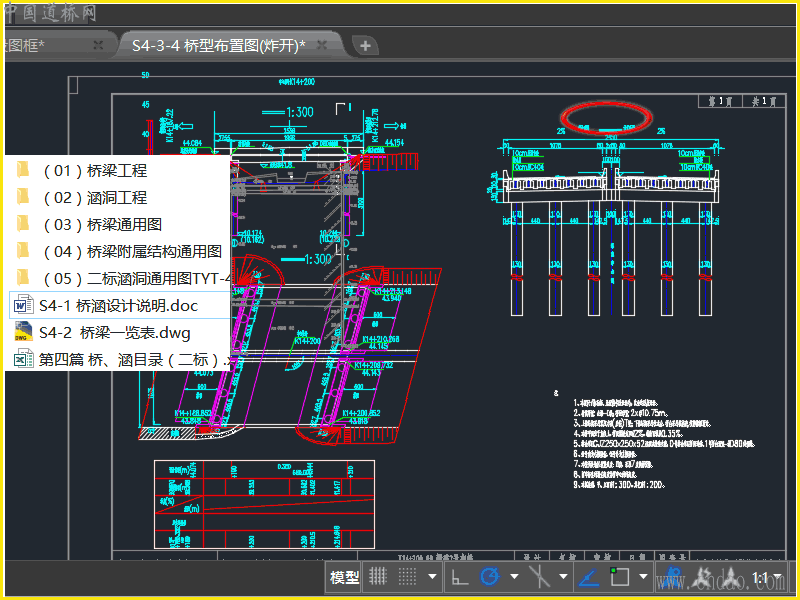
Task: Toggle snap mode dotted grid icon
Action: (x=408, y=577)
